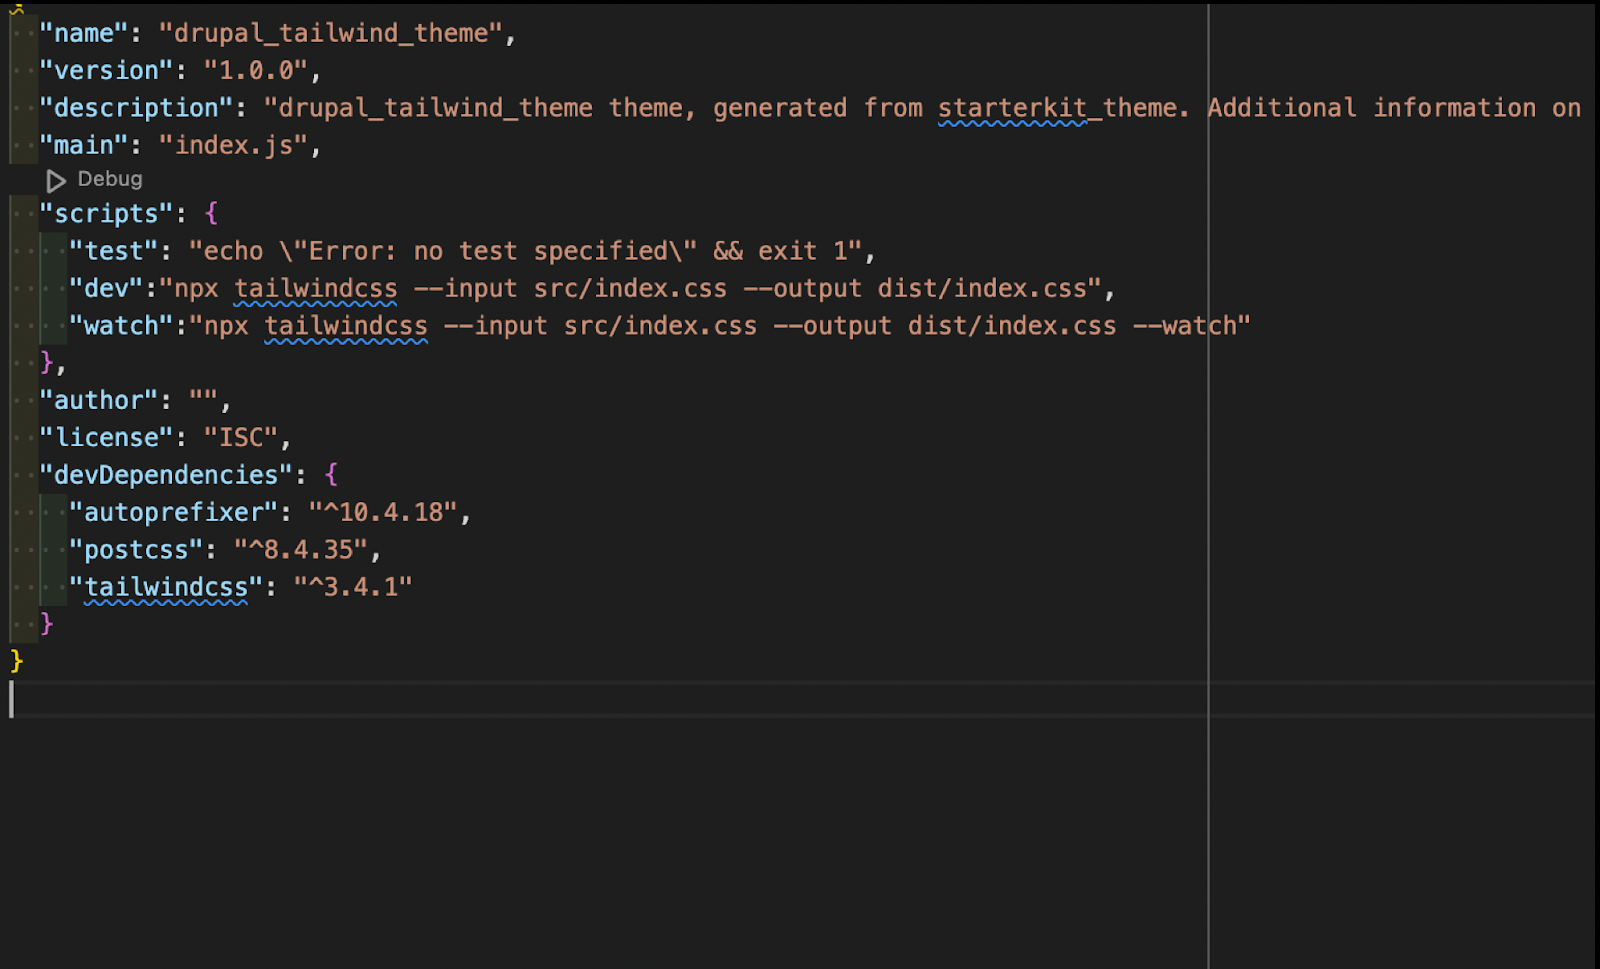Click the "postcss" dependency key
1600x969 pixels.
pyautogui.click(x=136, y=550)
